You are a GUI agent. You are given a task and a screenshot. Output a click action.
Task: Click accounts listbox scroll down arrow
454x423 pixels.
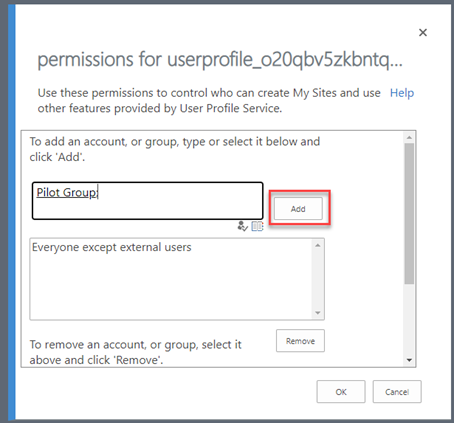tap(317, 313)
